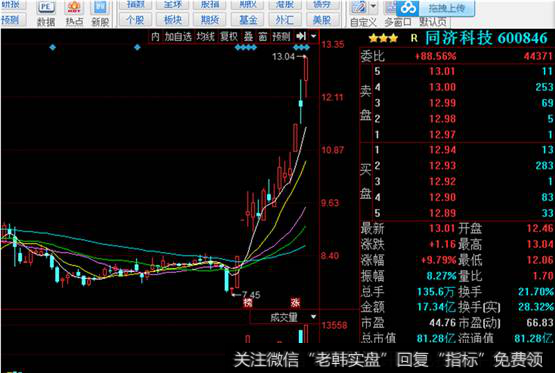Open the 新股 new stocks icon

tap(100, 13)
